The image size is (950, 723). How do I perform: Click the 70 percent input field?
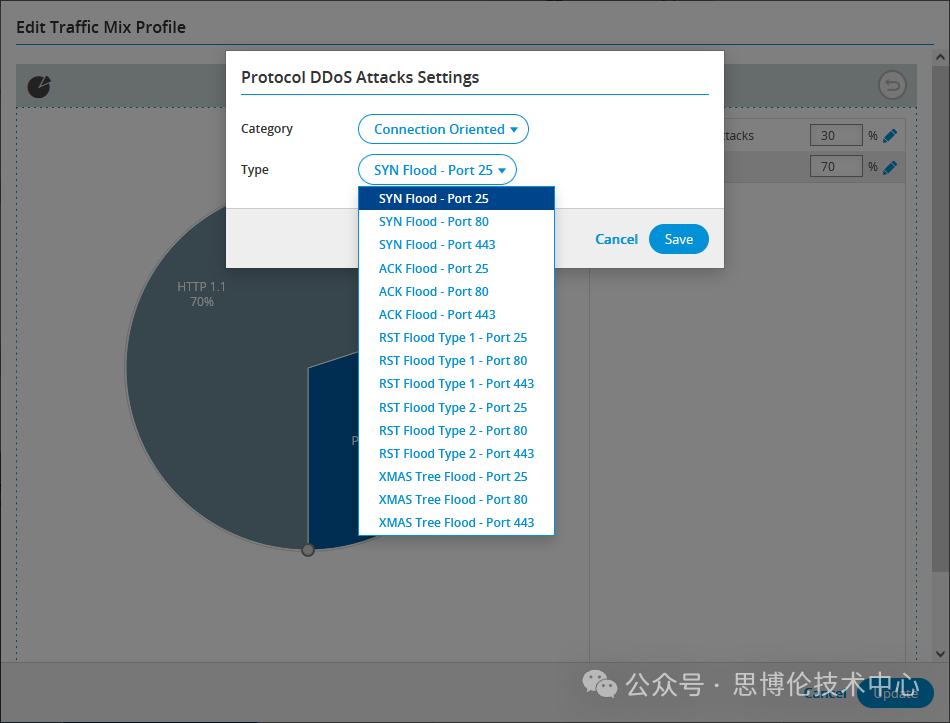click(x=835, y=167)
